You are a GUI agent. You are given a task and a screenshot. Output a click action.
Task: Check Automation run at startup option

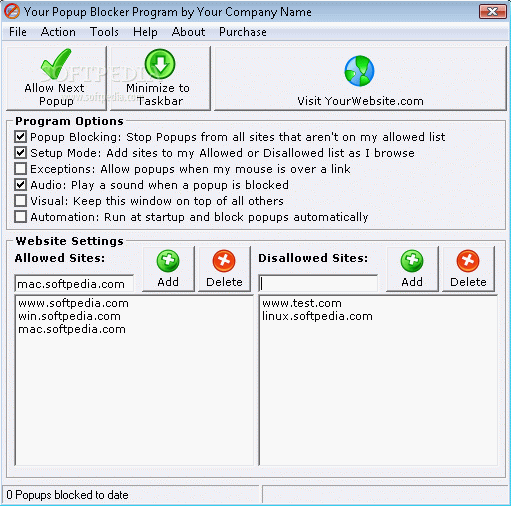[x=21, y=217]
